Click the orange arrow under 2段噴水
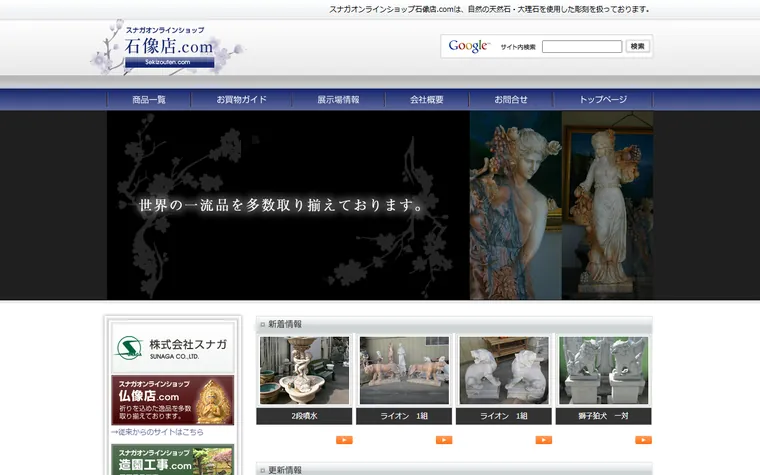Screen dimensions: 760x475 (344, 440)
